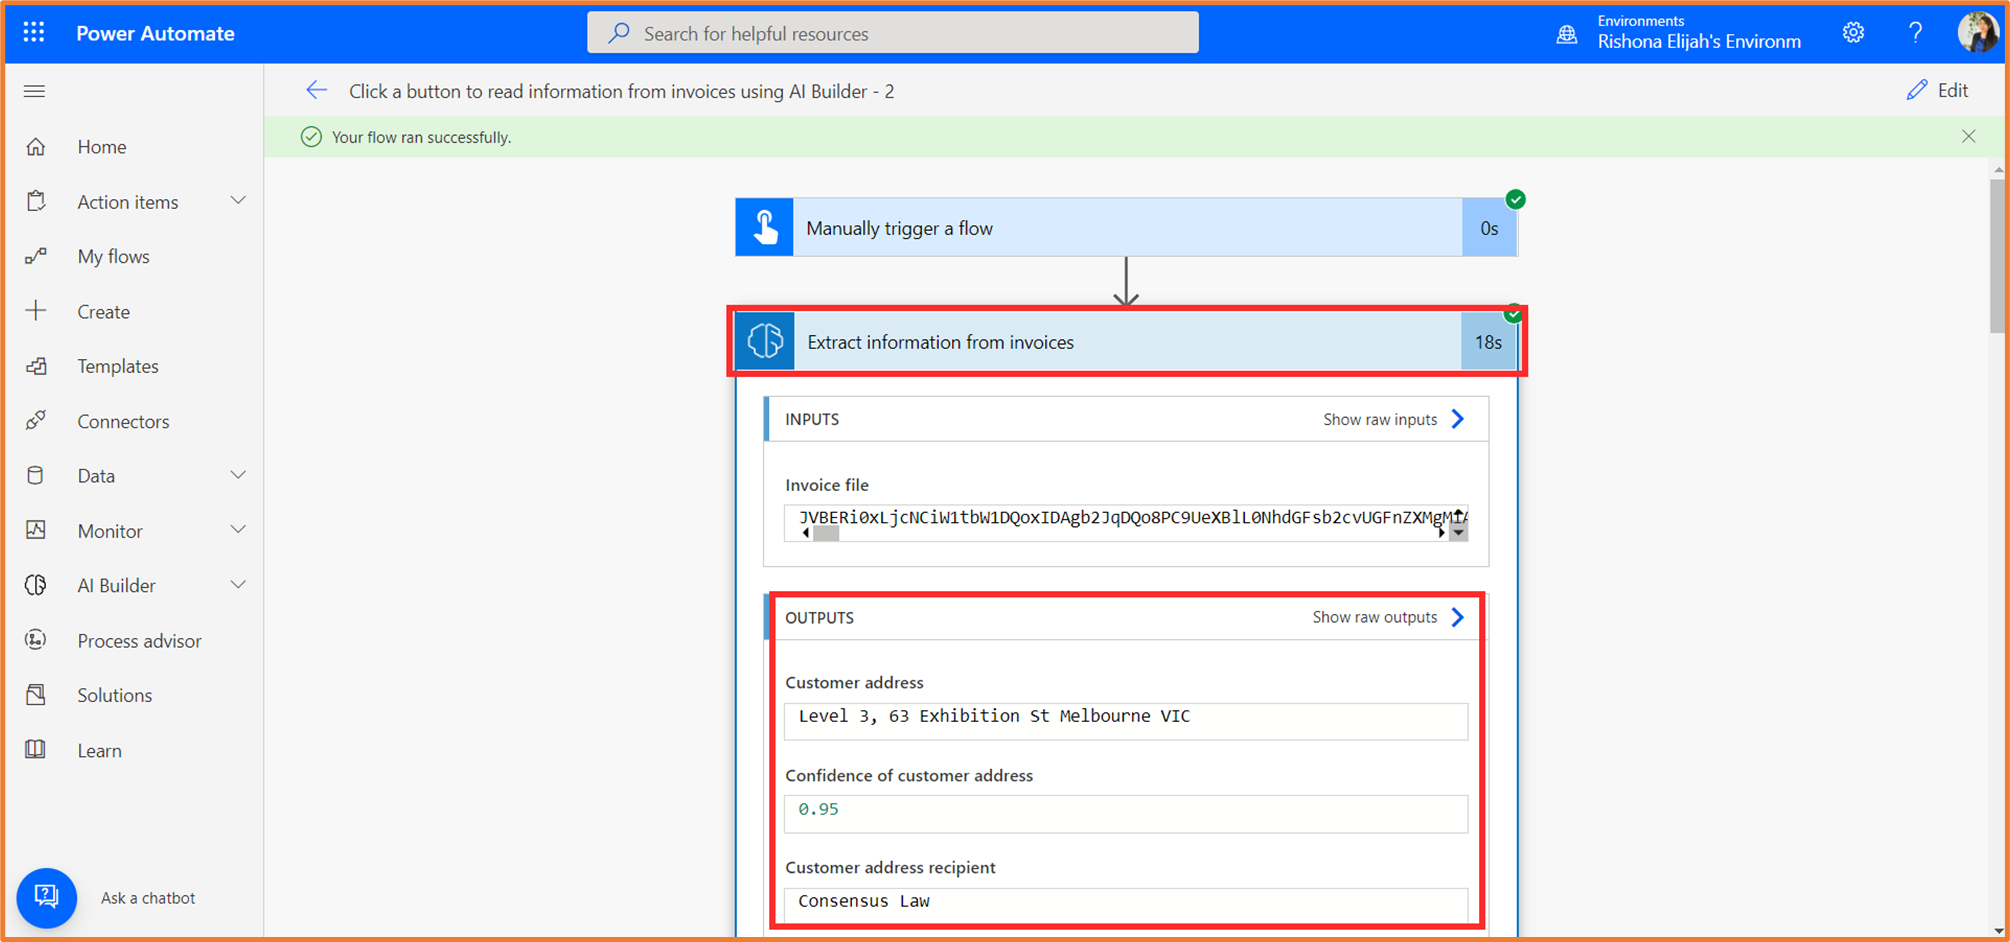Select the Templates icon in the sidebar
The width and height of the screenshot is (2010, 942).
36,366
